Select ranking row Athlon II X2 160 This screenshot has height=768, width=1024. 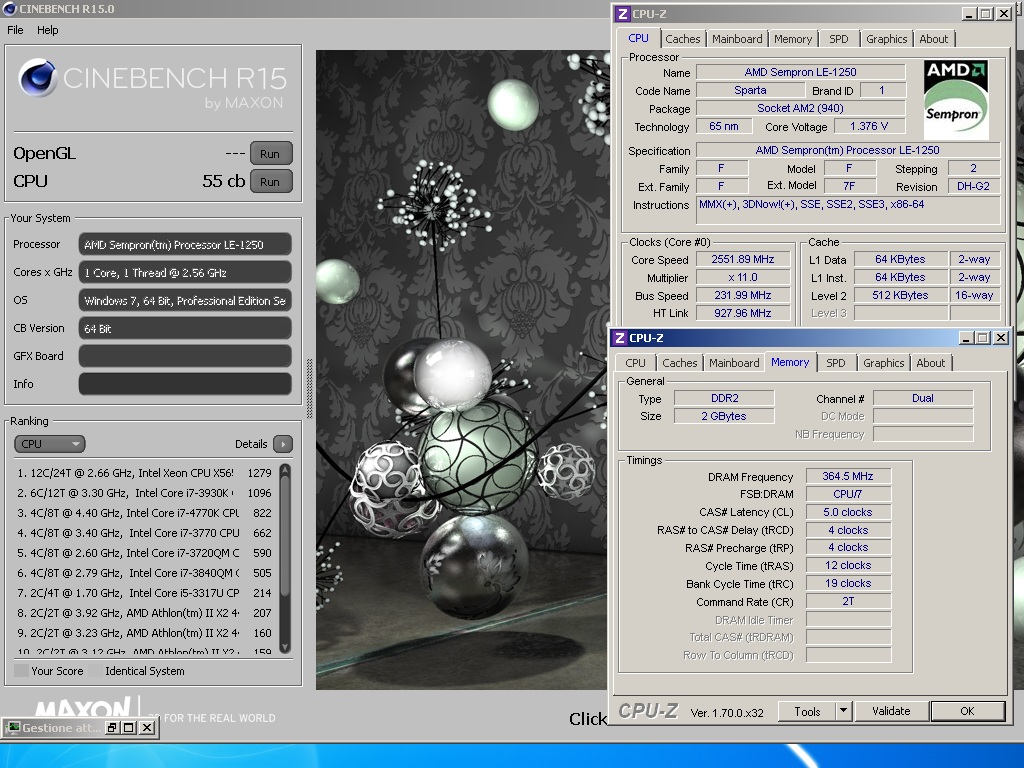(145, 633)
